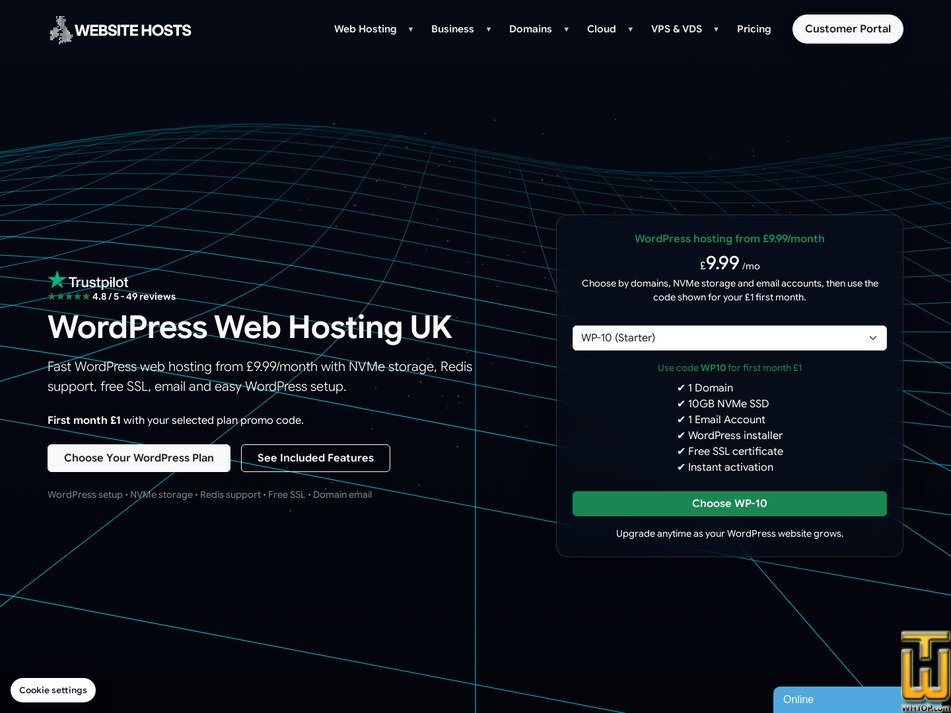
Task: Go to the Pricing page
Action: 754,29
